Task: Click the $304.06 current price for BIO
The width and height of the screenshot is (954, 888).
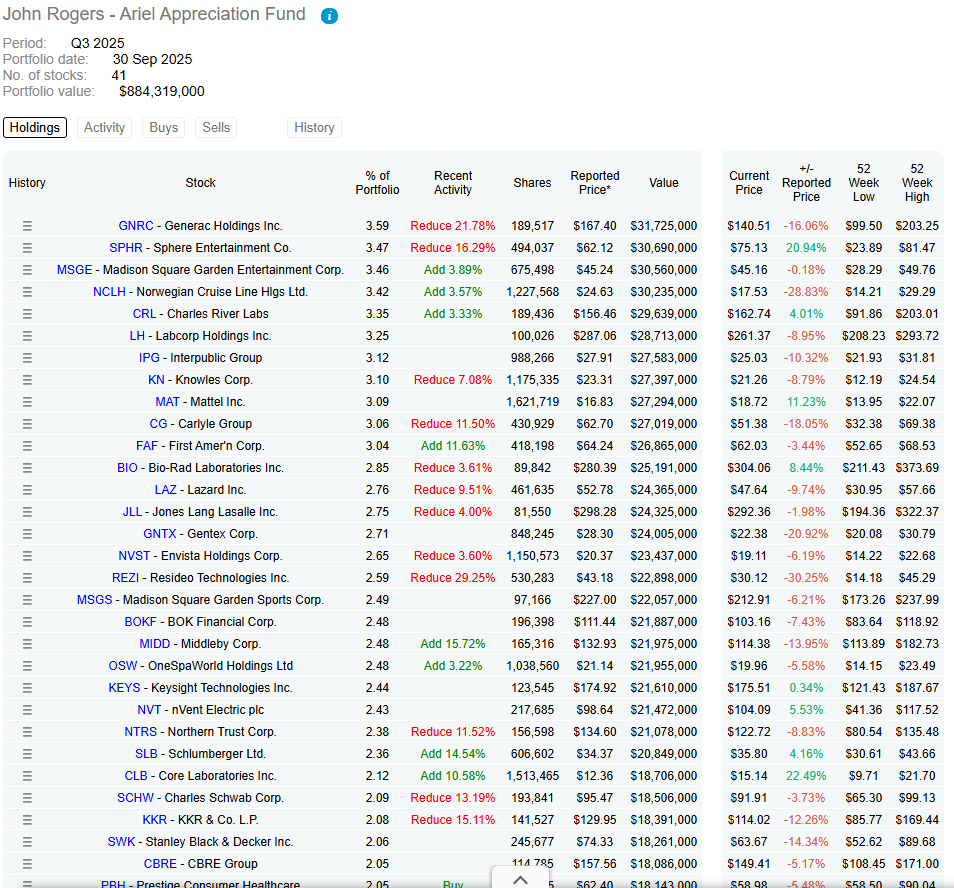Action: [749, 468]
